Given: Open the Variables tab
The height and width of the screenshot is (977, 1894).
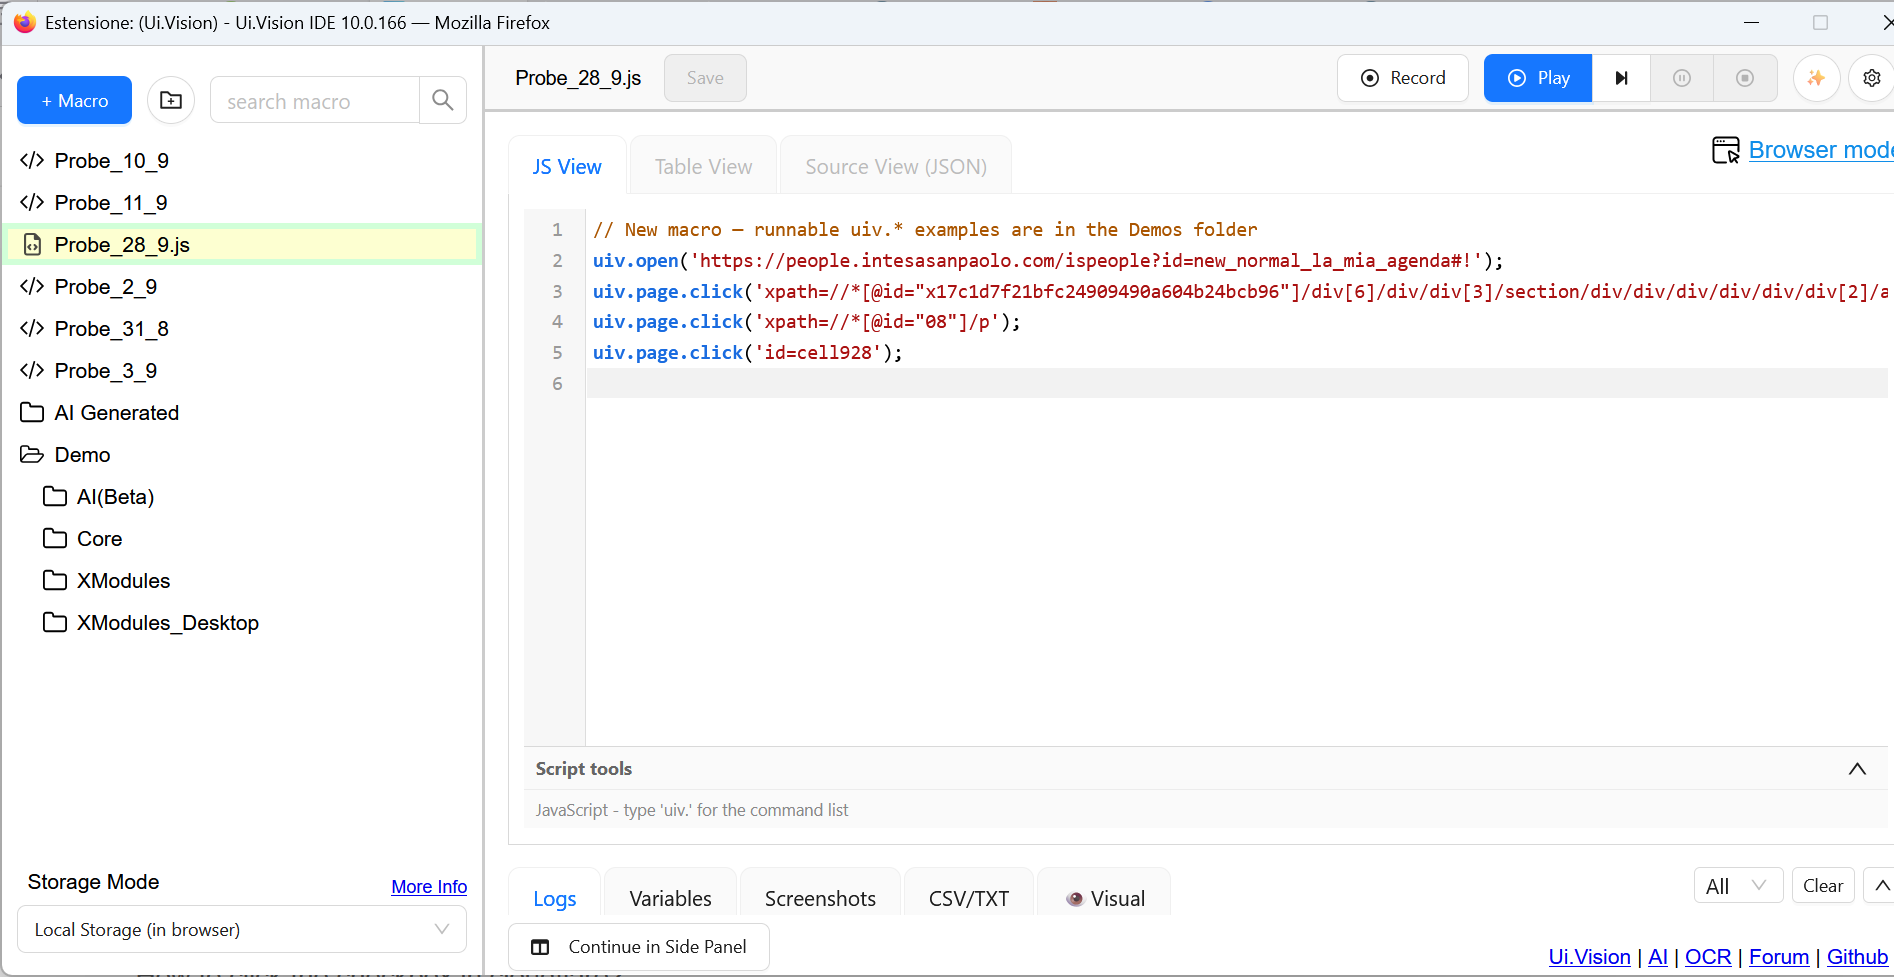Looking at the screenshot, I should (x=671, y=898).
